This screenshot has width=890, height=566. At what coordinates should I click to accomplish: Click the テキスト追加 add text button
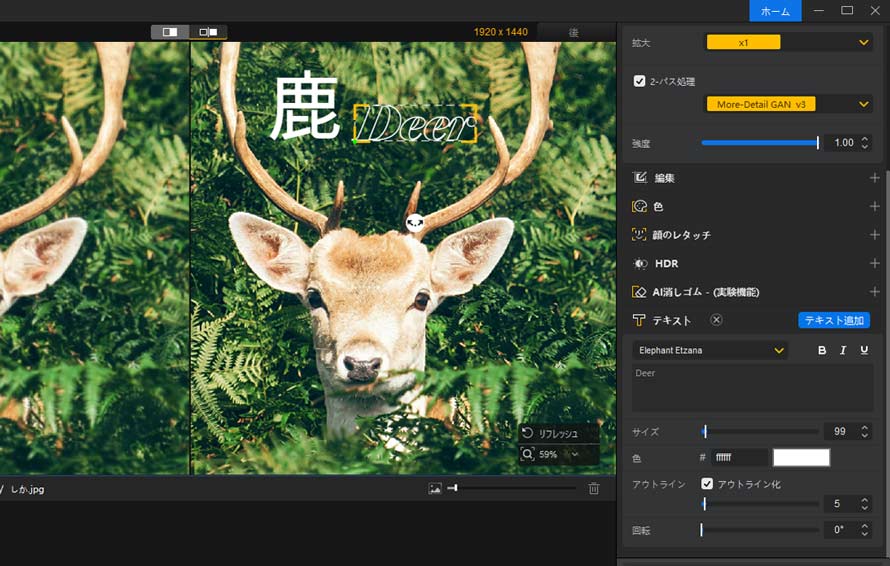coord(834,320)
